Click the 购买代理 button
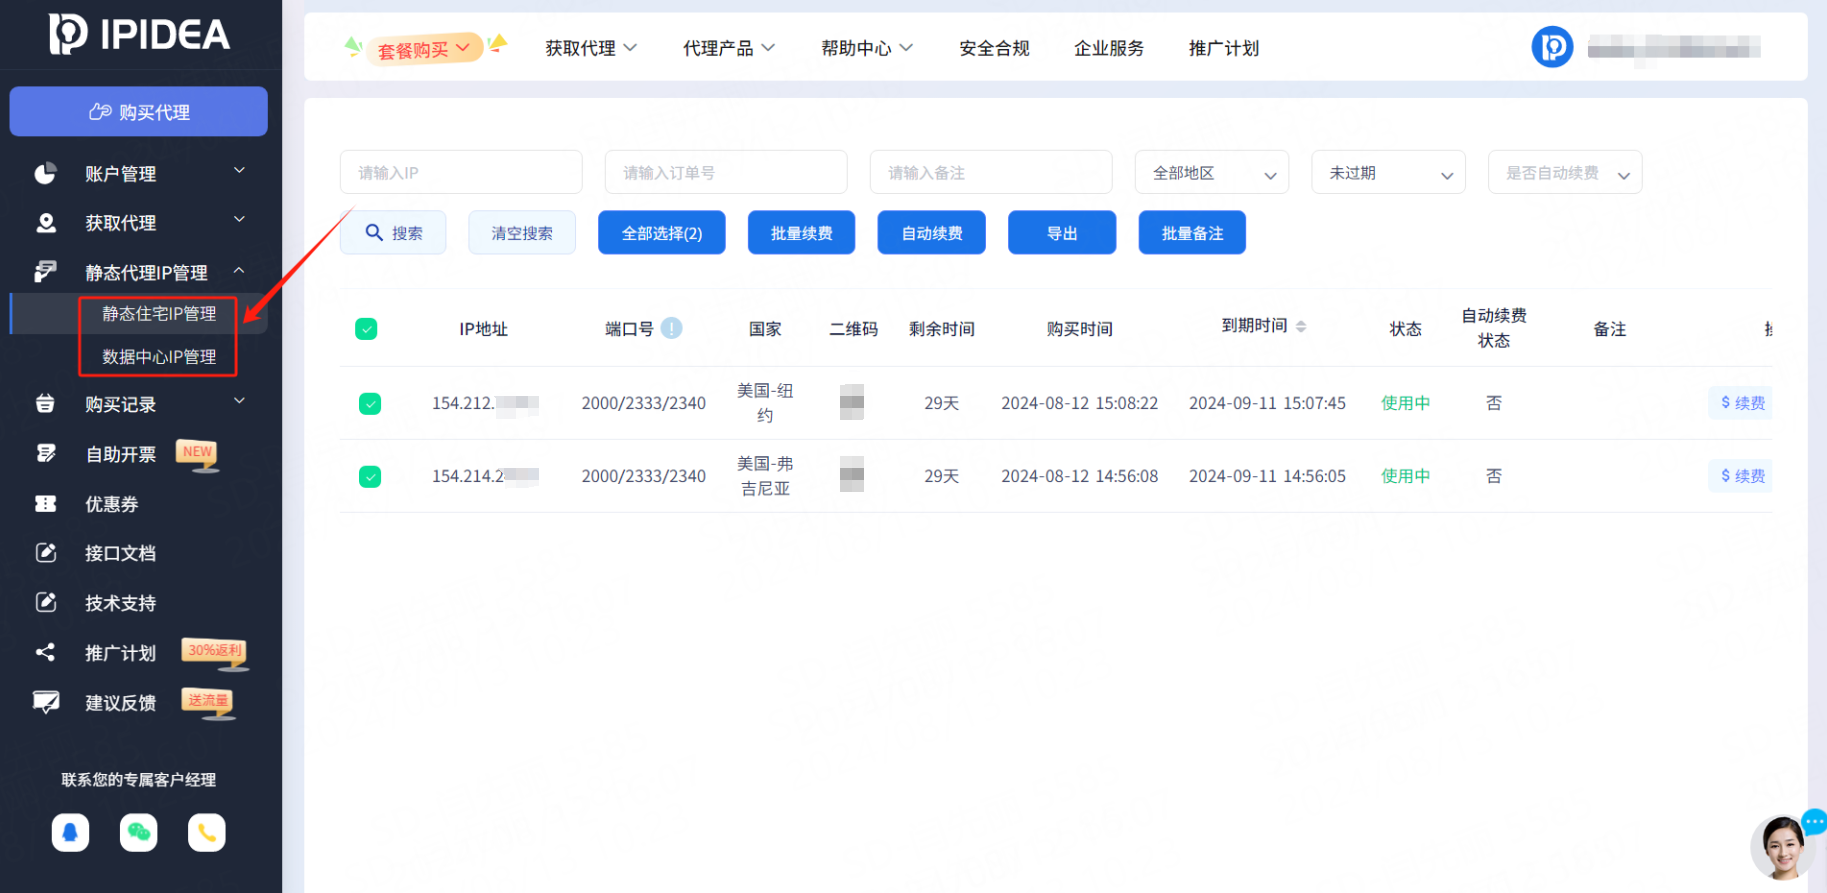The height and width of the screenshot is (893, 1827). click(x=139, y=111)
